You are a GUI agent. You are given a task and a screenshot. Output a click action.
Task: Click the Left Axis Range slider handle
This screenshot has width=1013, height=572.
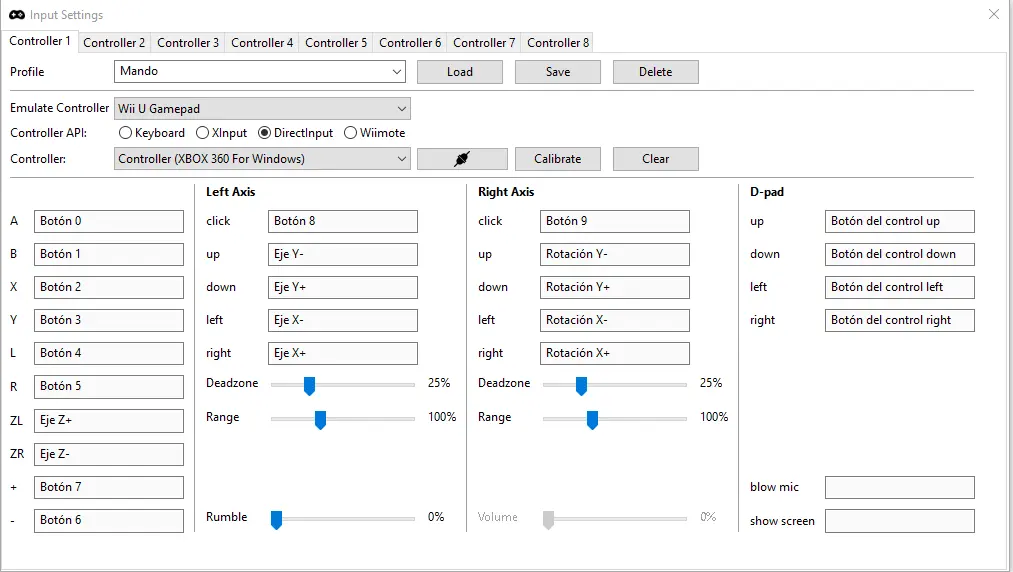point(320,419)
